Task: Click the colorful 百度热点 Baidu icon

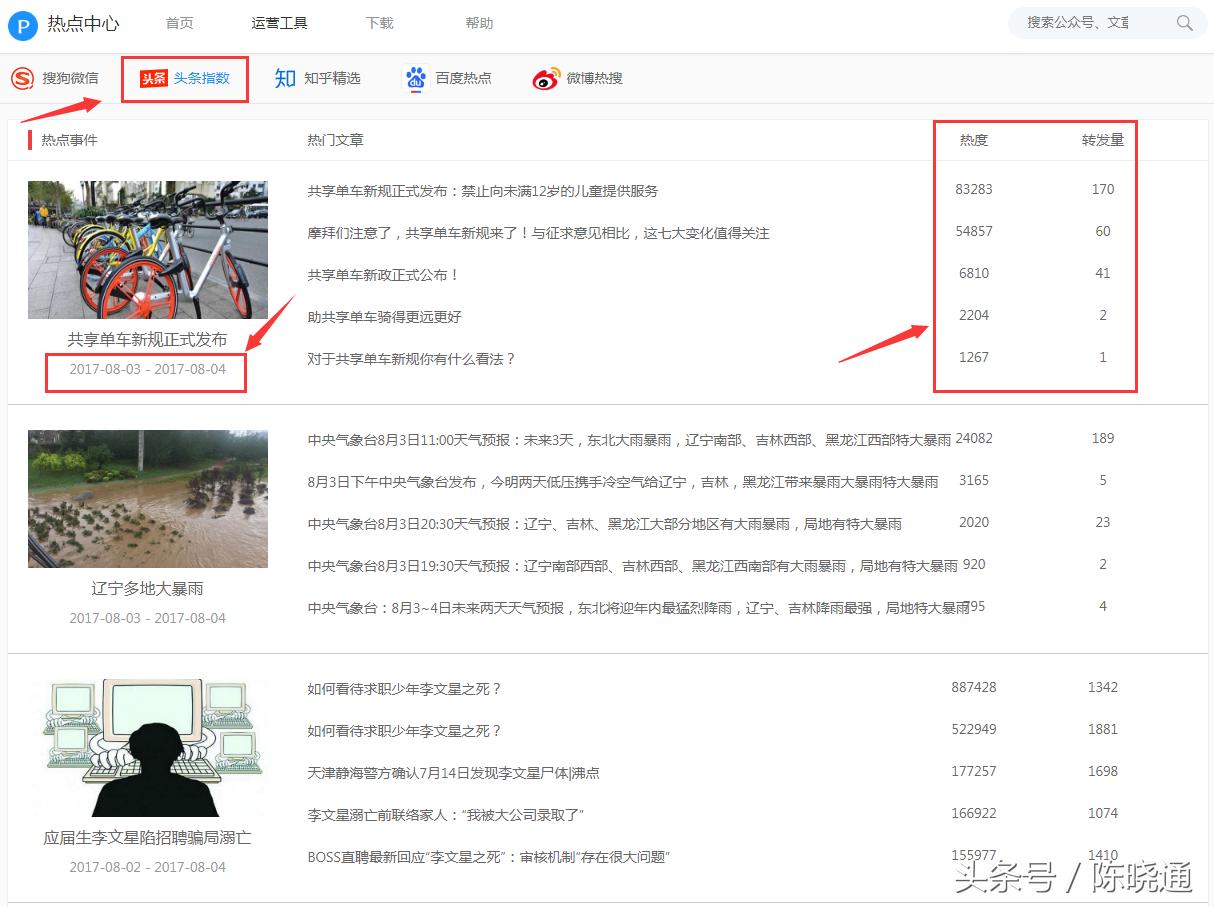Action: pos(415,78)
